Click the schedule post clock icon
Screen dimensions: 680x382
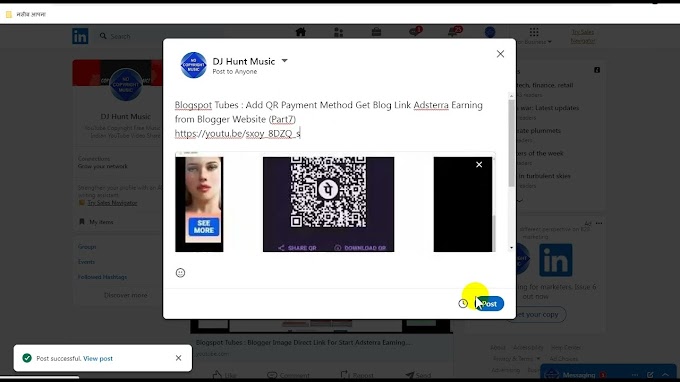click(x=463, y=304)
